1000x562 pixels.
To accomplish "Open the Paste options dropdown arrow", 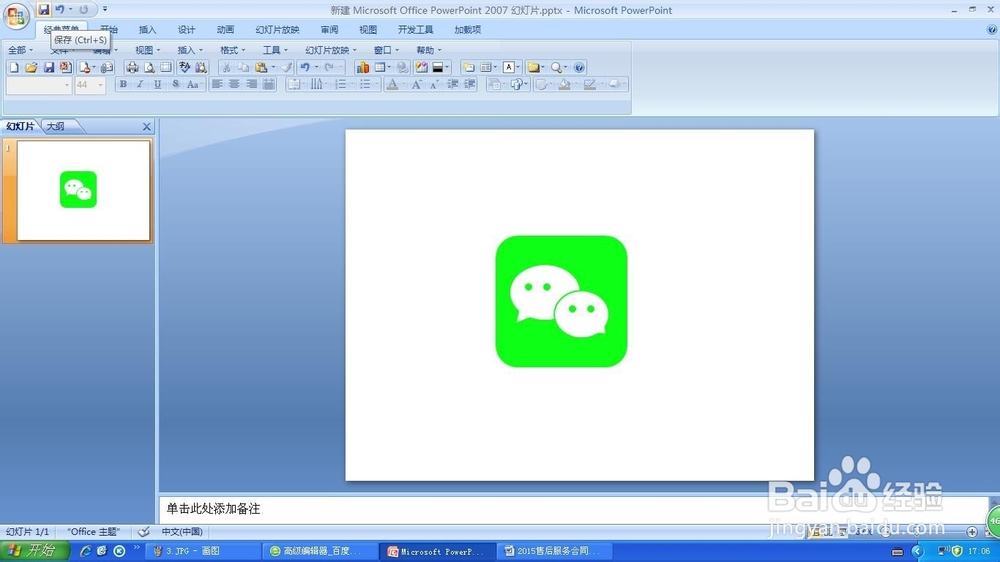I will point(274,67).
